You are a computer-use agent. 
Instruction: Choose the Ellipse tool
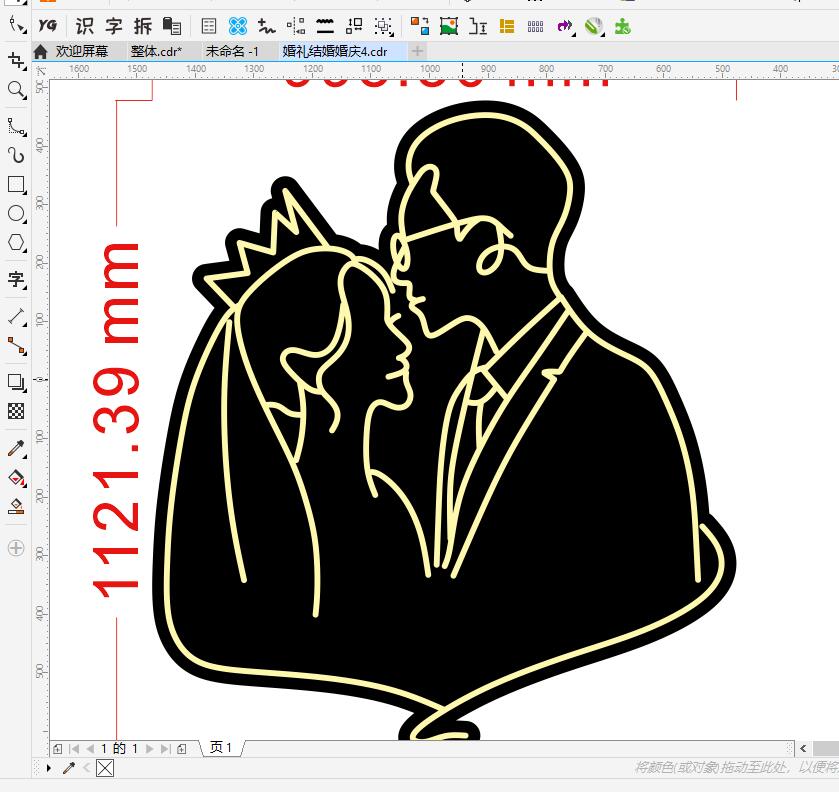16,214
